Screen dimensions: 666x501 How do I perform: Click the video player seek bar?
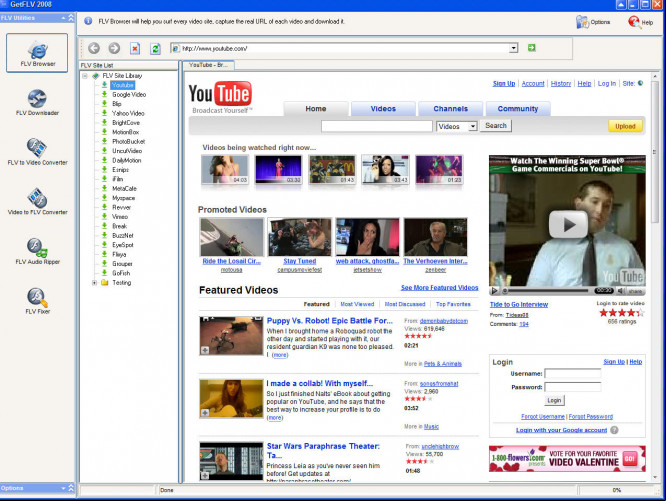pyautogui.click(x=547, y=291)
